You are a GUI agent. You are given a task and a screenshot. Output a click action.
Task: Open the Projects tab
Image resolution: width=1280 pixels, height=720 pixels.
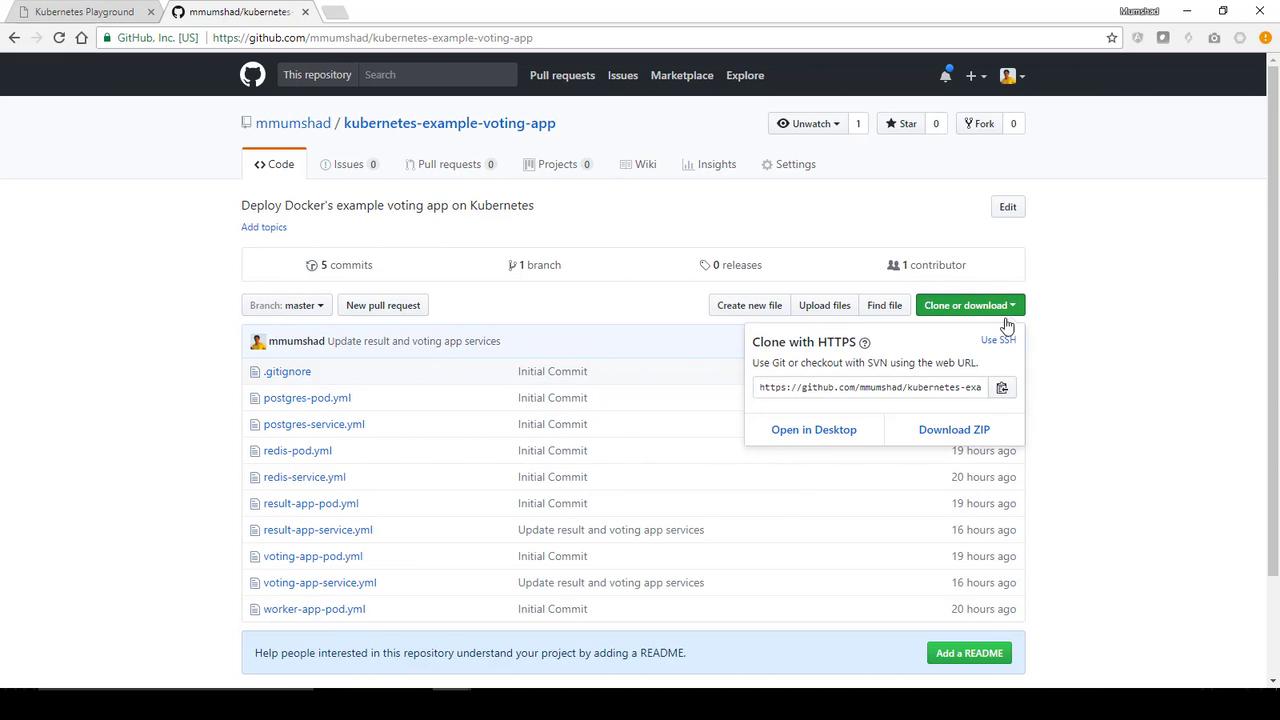point(558,165)
